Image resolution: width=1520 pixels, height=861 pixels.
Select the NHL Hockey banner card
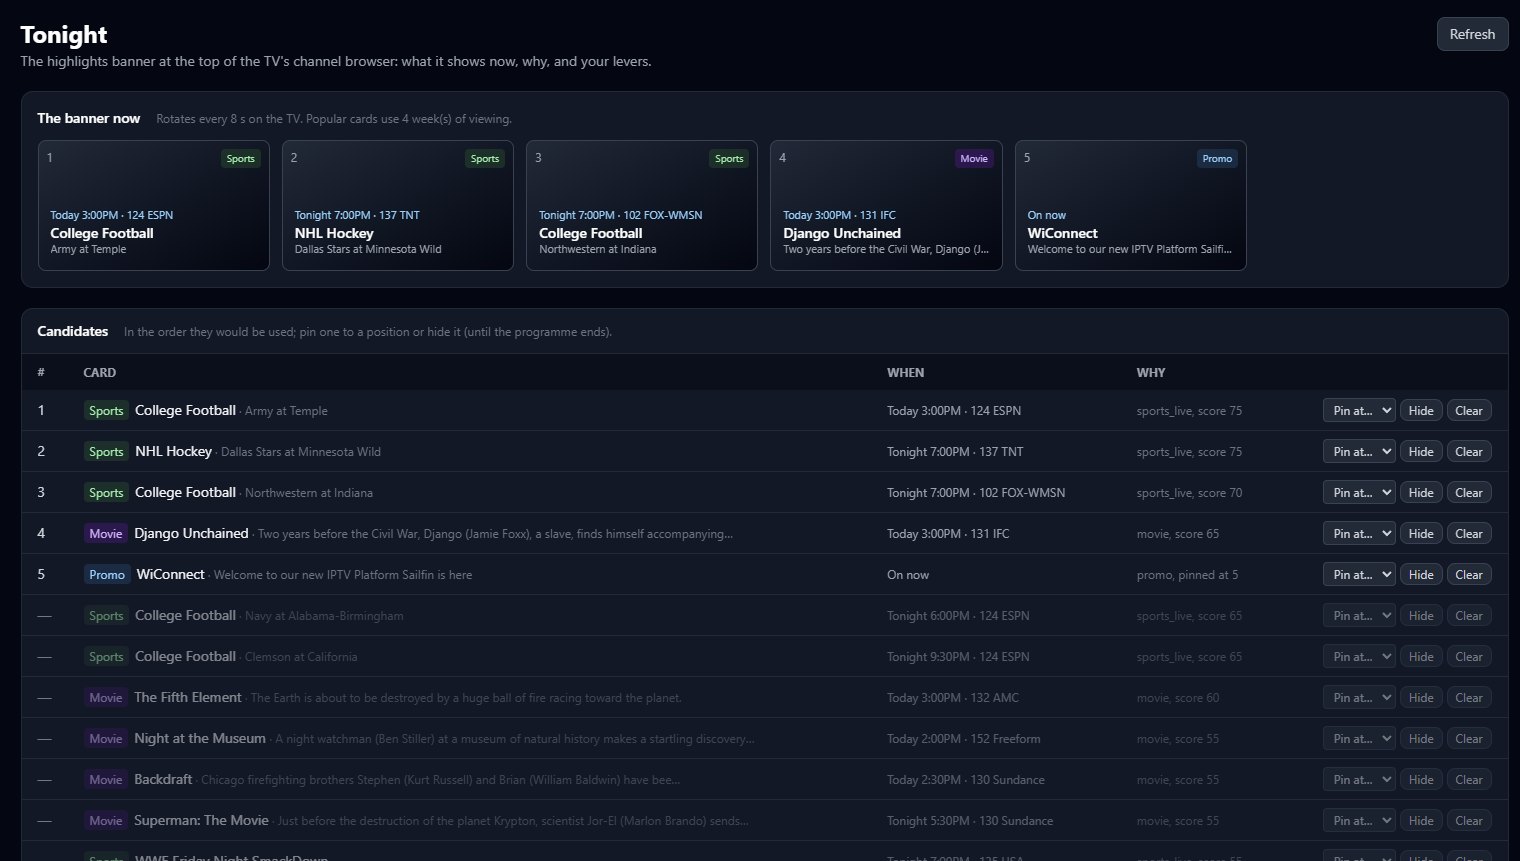[x=398, y=205]
